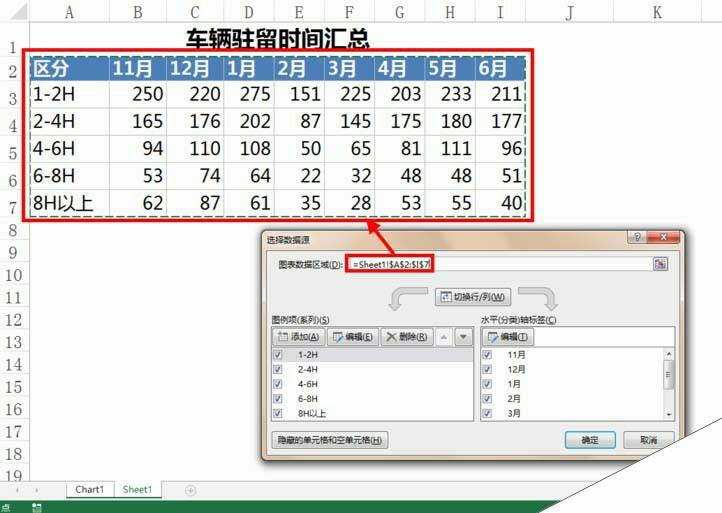722x513 pixels.
Task: Uncheck the 12月 category checkbox
Action: 487,369
